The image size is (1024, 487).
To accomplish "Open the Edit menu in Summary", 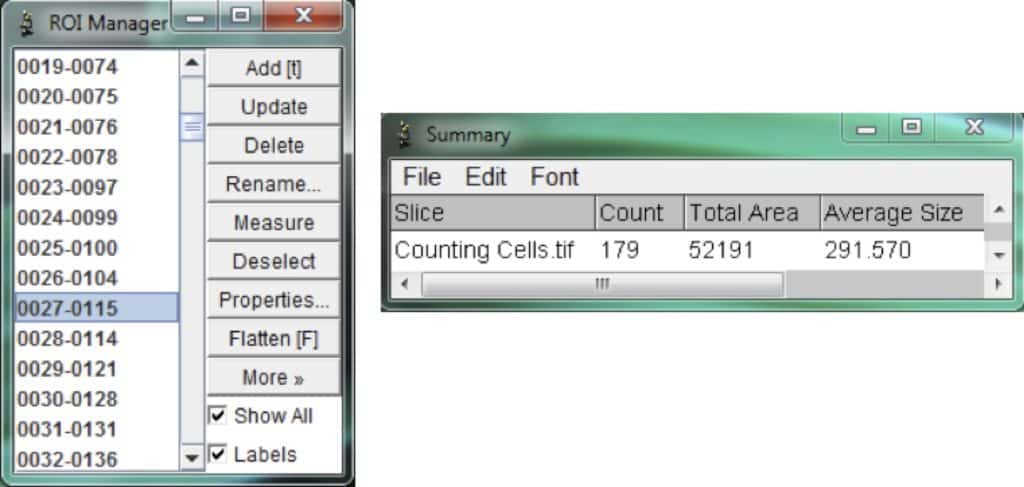I will click(486, 177).
